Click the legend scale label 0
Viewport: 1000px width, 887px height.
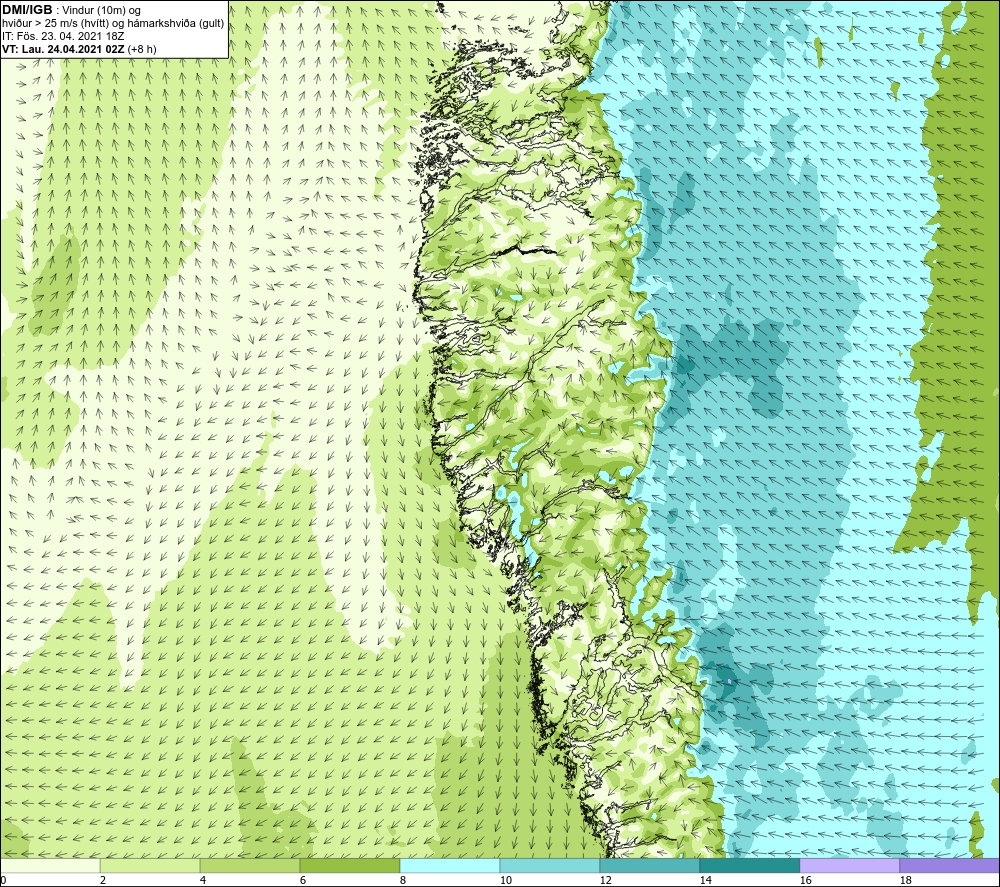[4, 880]
